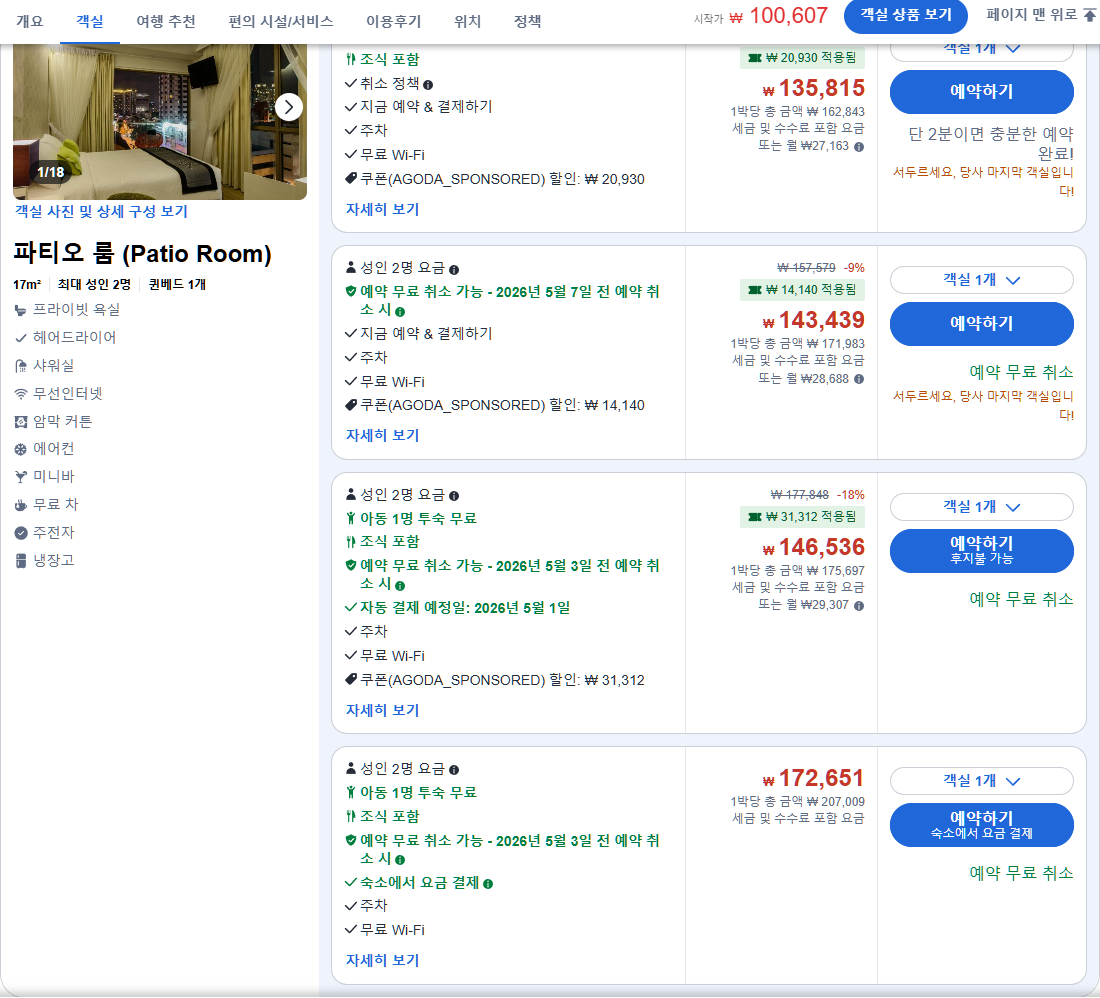Open 자세히 보기 under ₩14,140 coupon offer
The width and height of the screenshot is (1100, 998).
tap(382, 435)
